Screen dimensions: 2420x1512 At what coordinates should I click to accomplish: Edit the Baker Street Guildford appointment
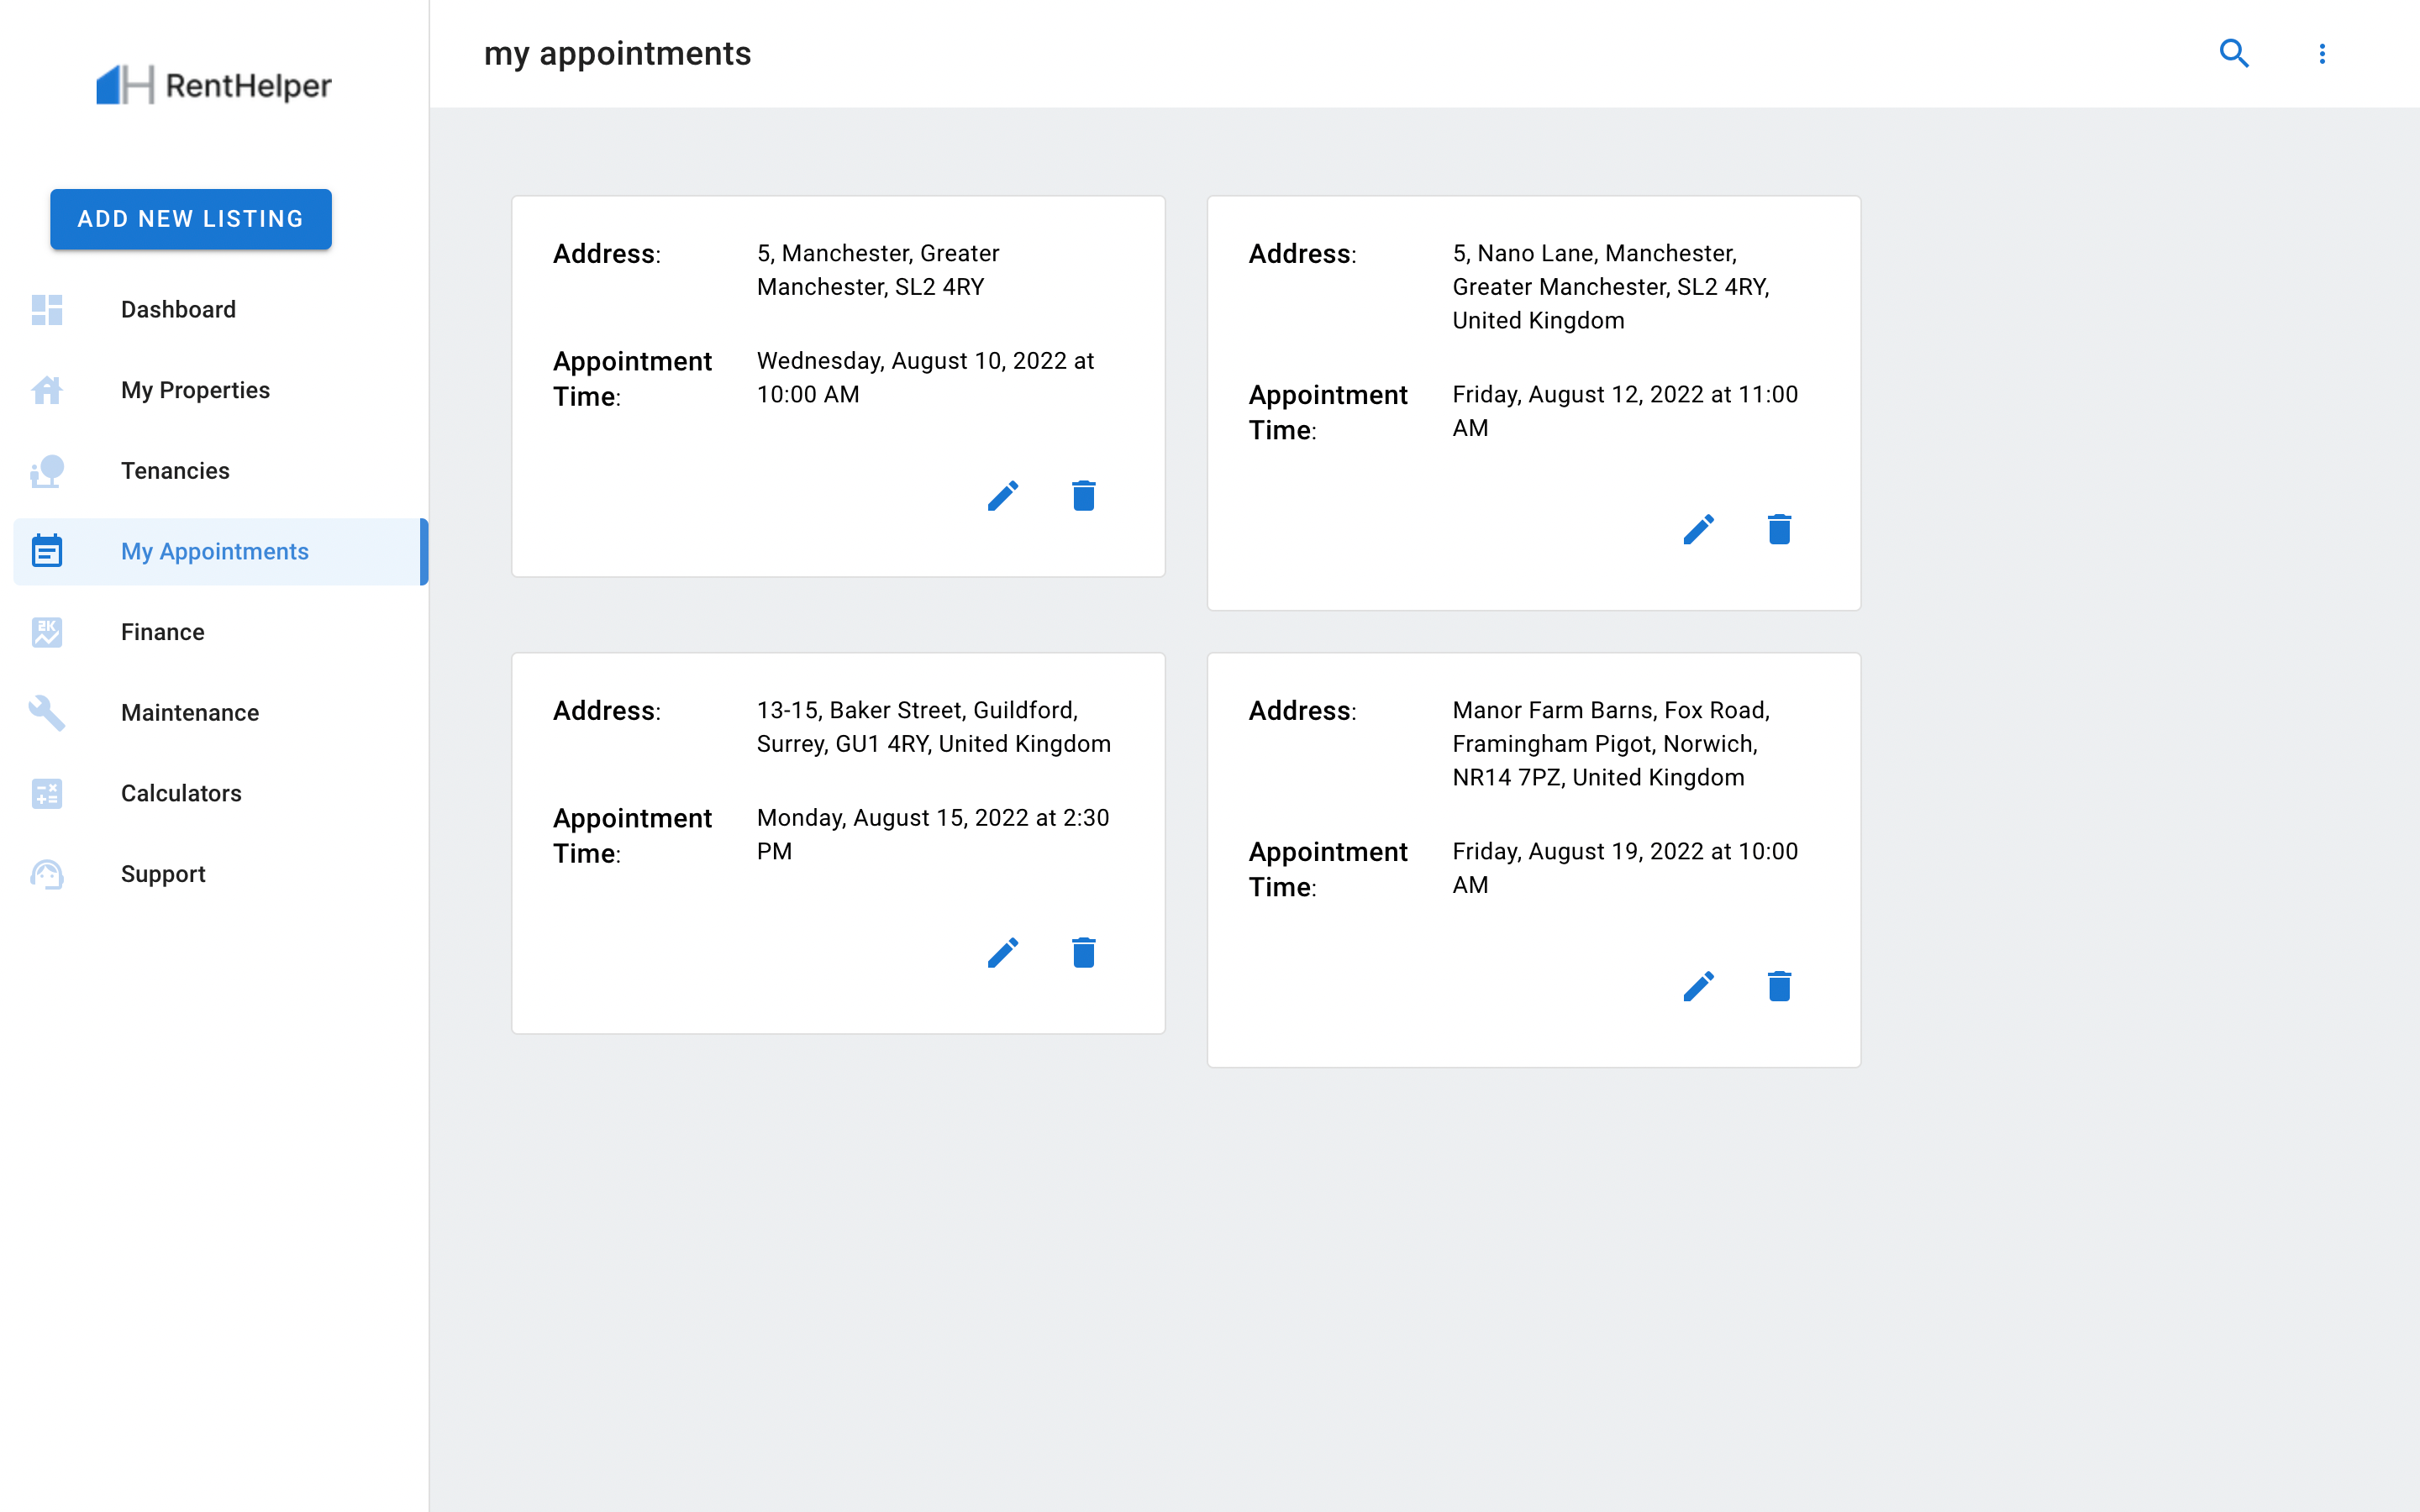1003,953
